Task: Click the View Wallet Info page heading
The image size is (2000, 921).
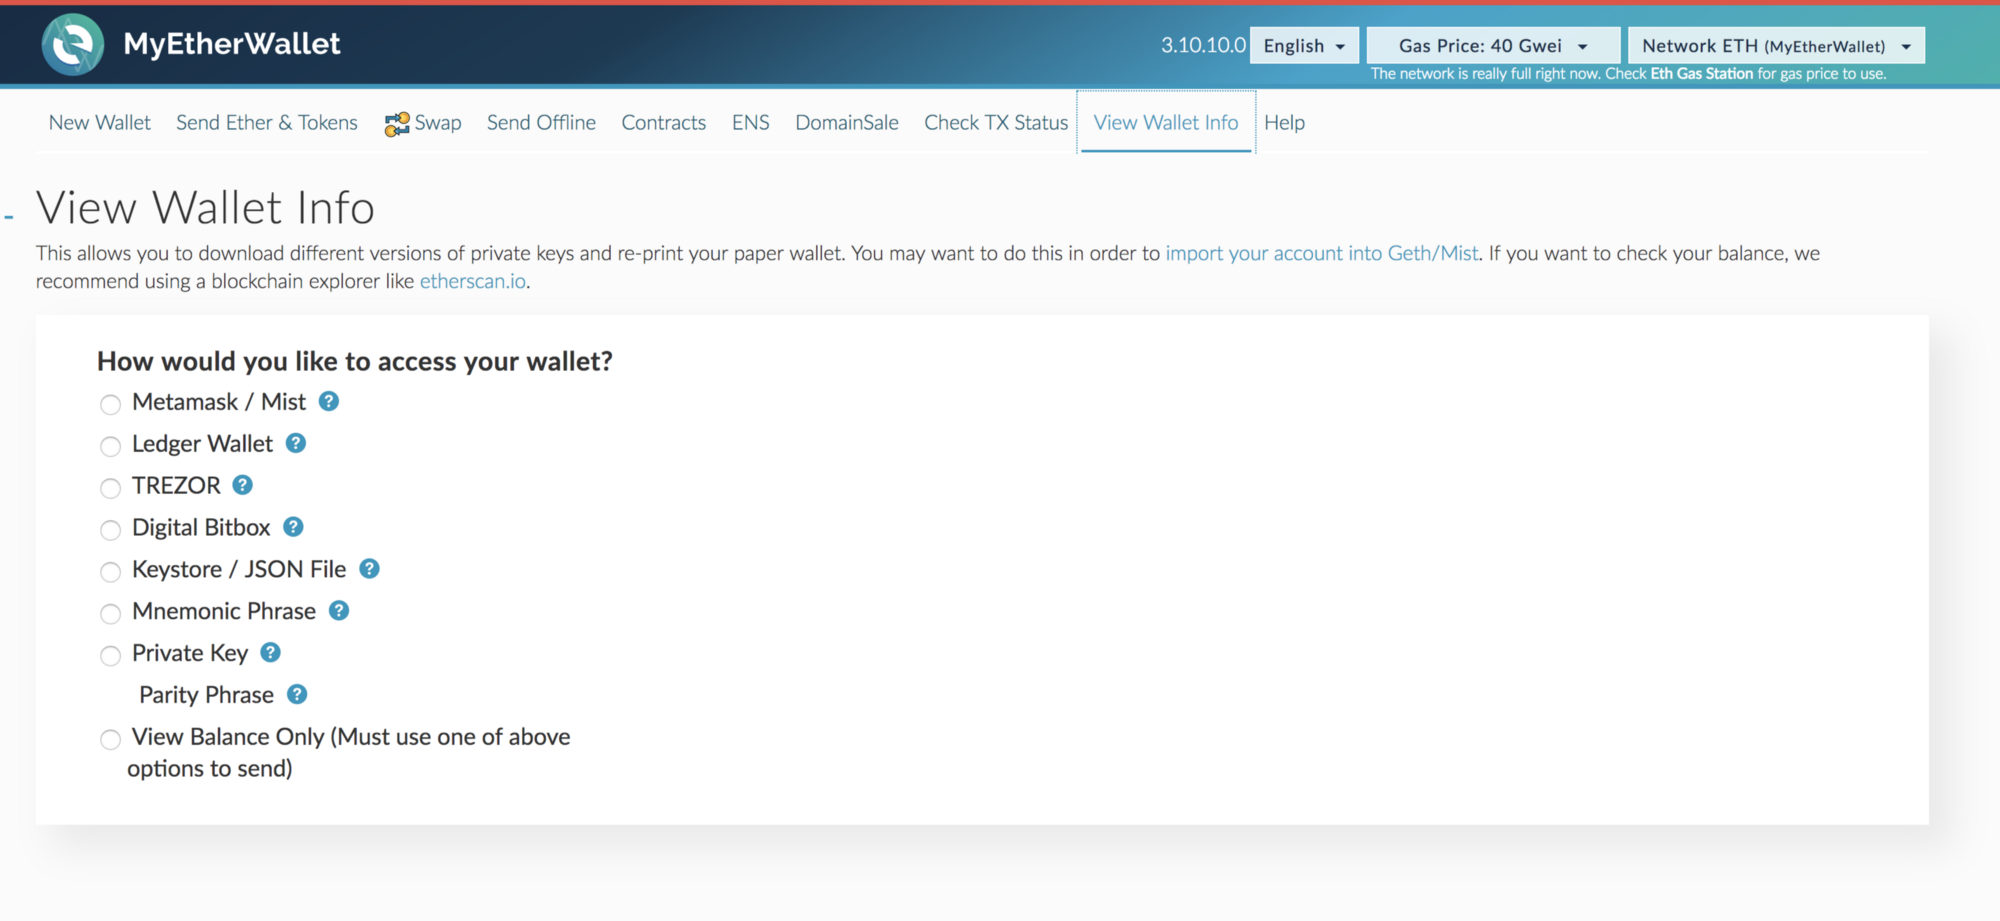Action: [x=205, y=208]
